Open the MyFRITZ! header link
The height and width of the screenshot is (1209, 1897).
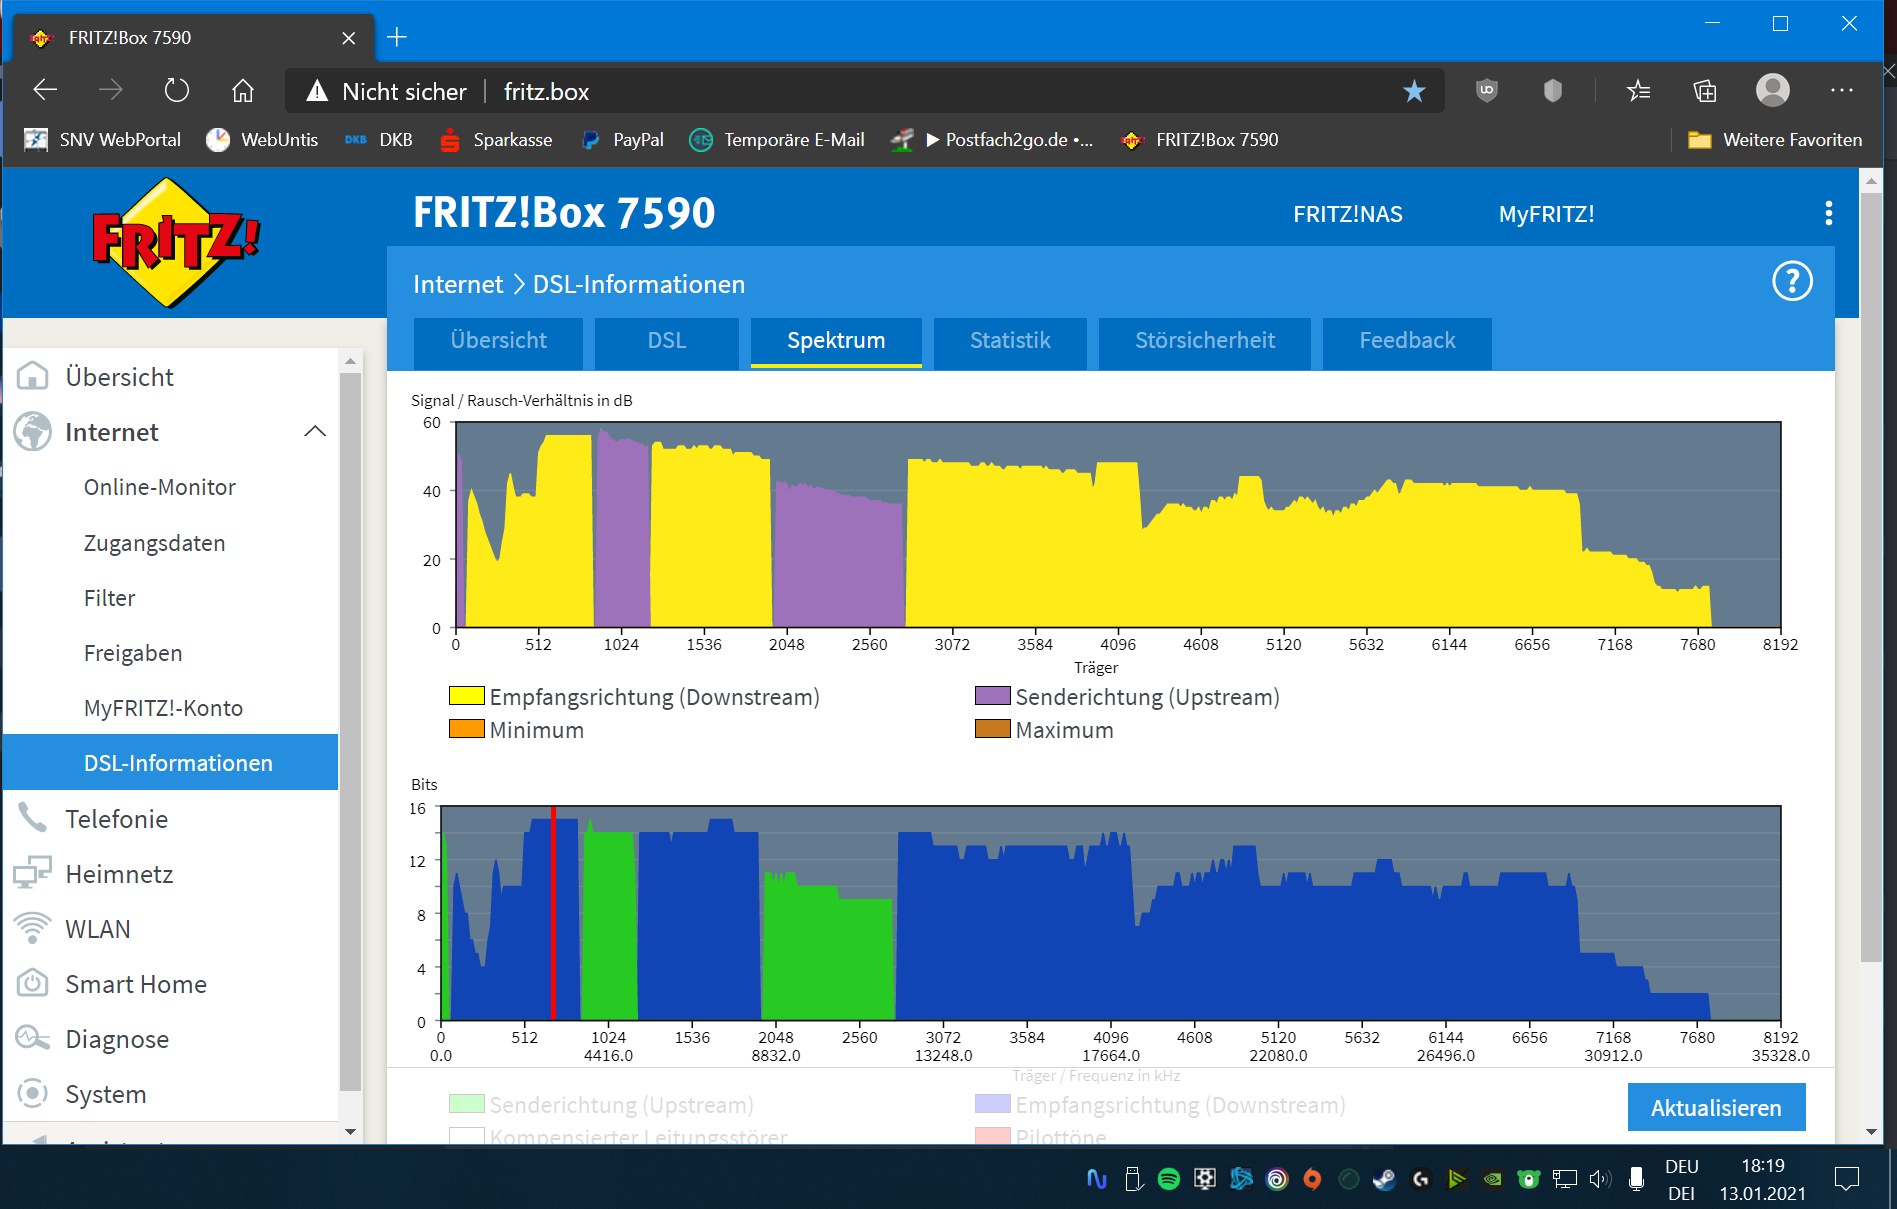pos(1546,214)
